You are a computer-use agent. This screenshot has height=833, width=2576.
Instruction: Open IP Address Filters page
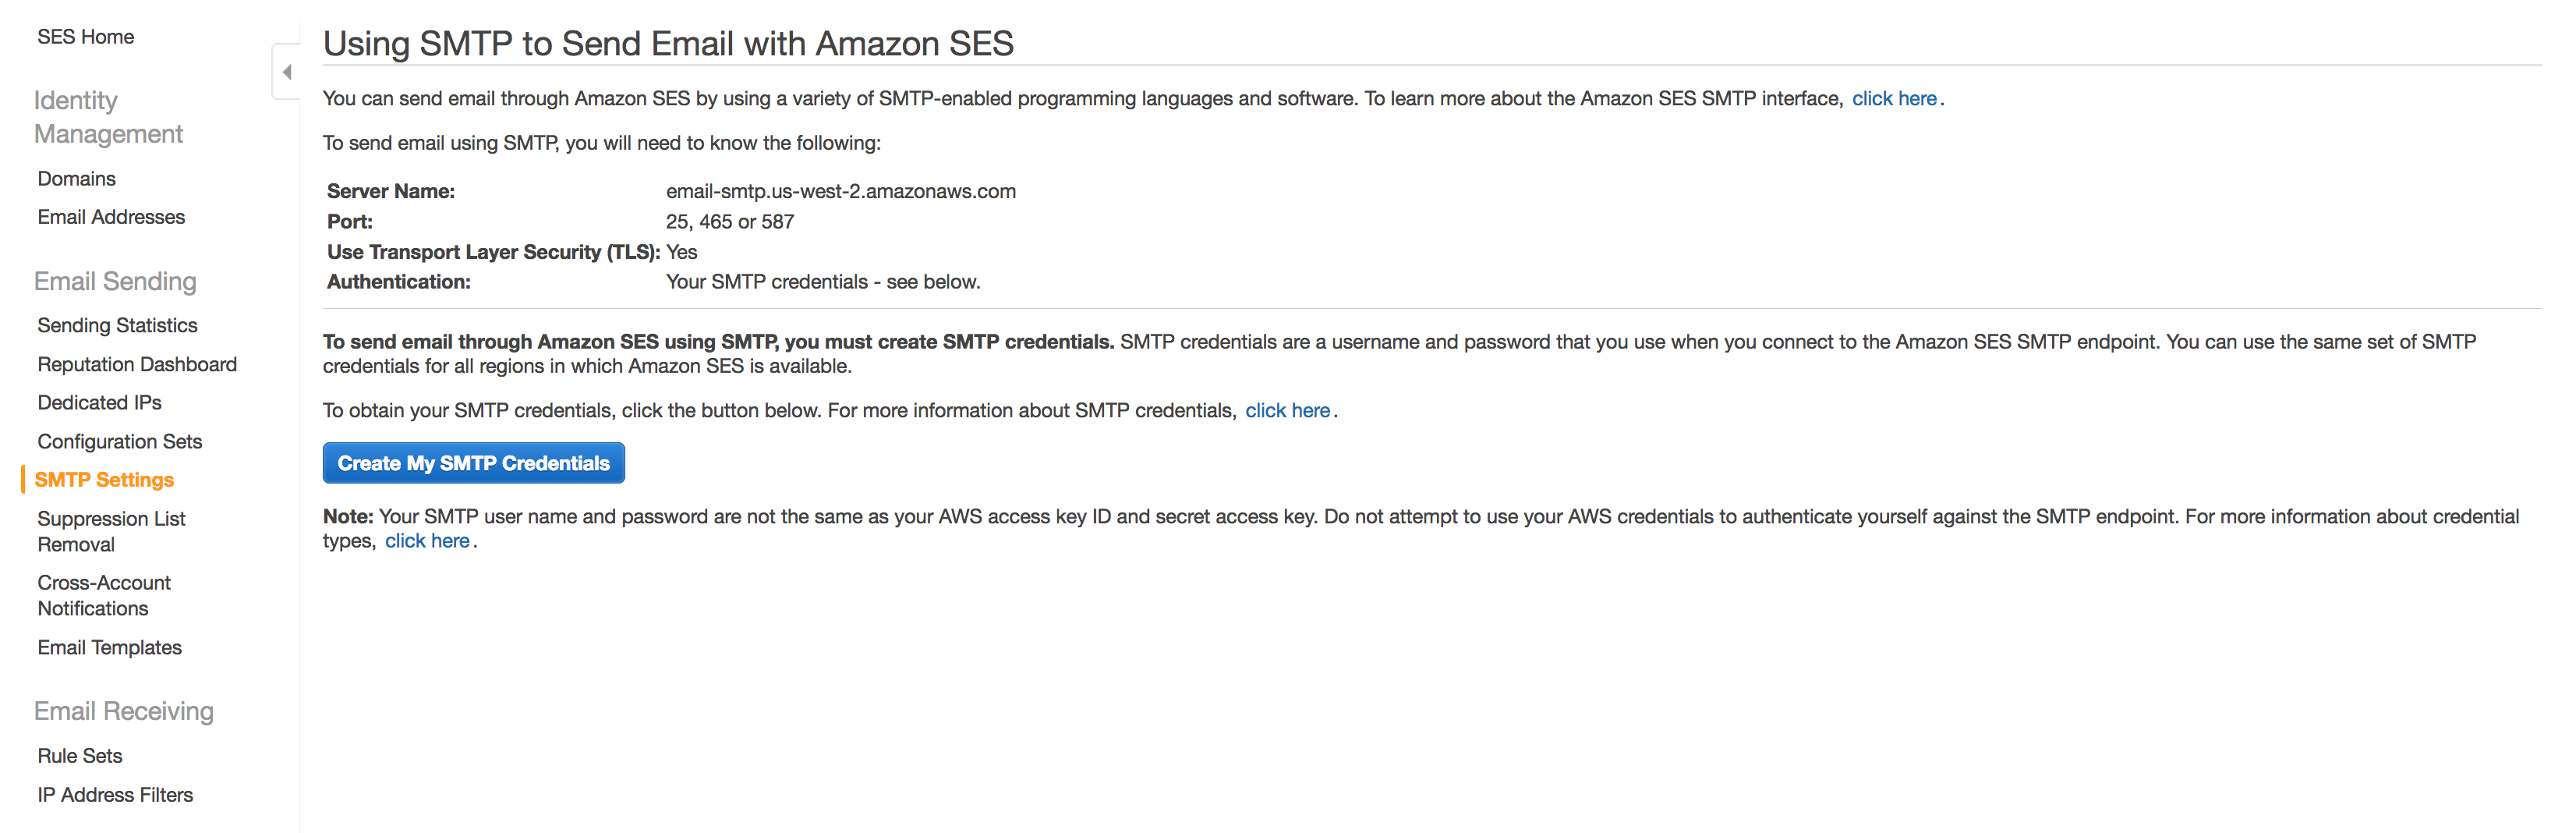(115, 795)
